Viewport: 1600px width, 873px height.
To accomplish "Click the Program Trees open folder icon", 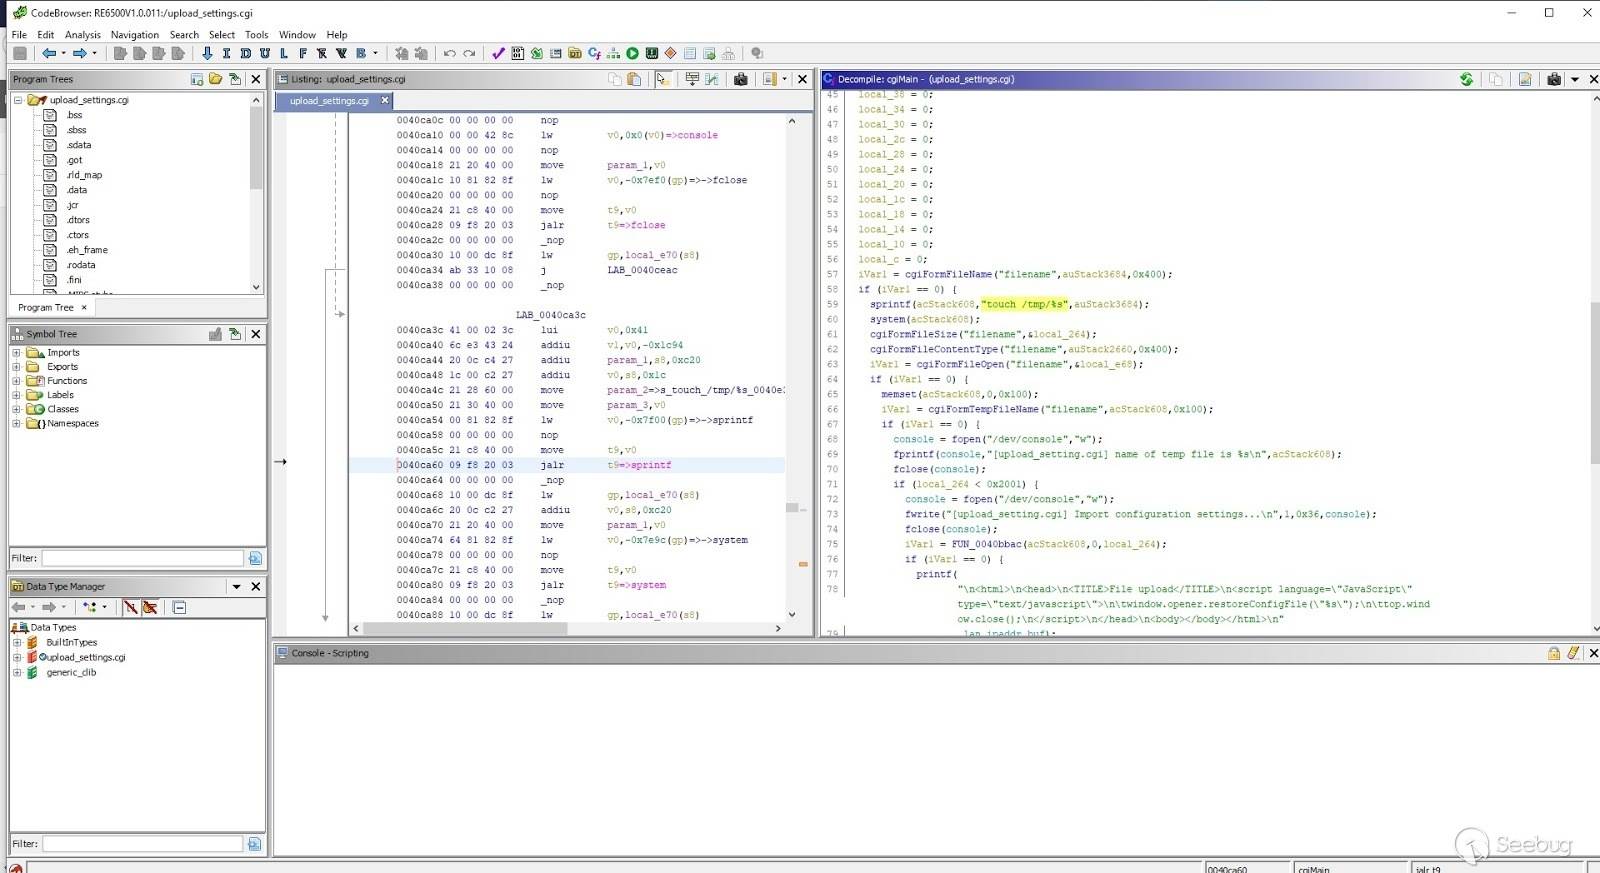I will click(x=215, y=79).
